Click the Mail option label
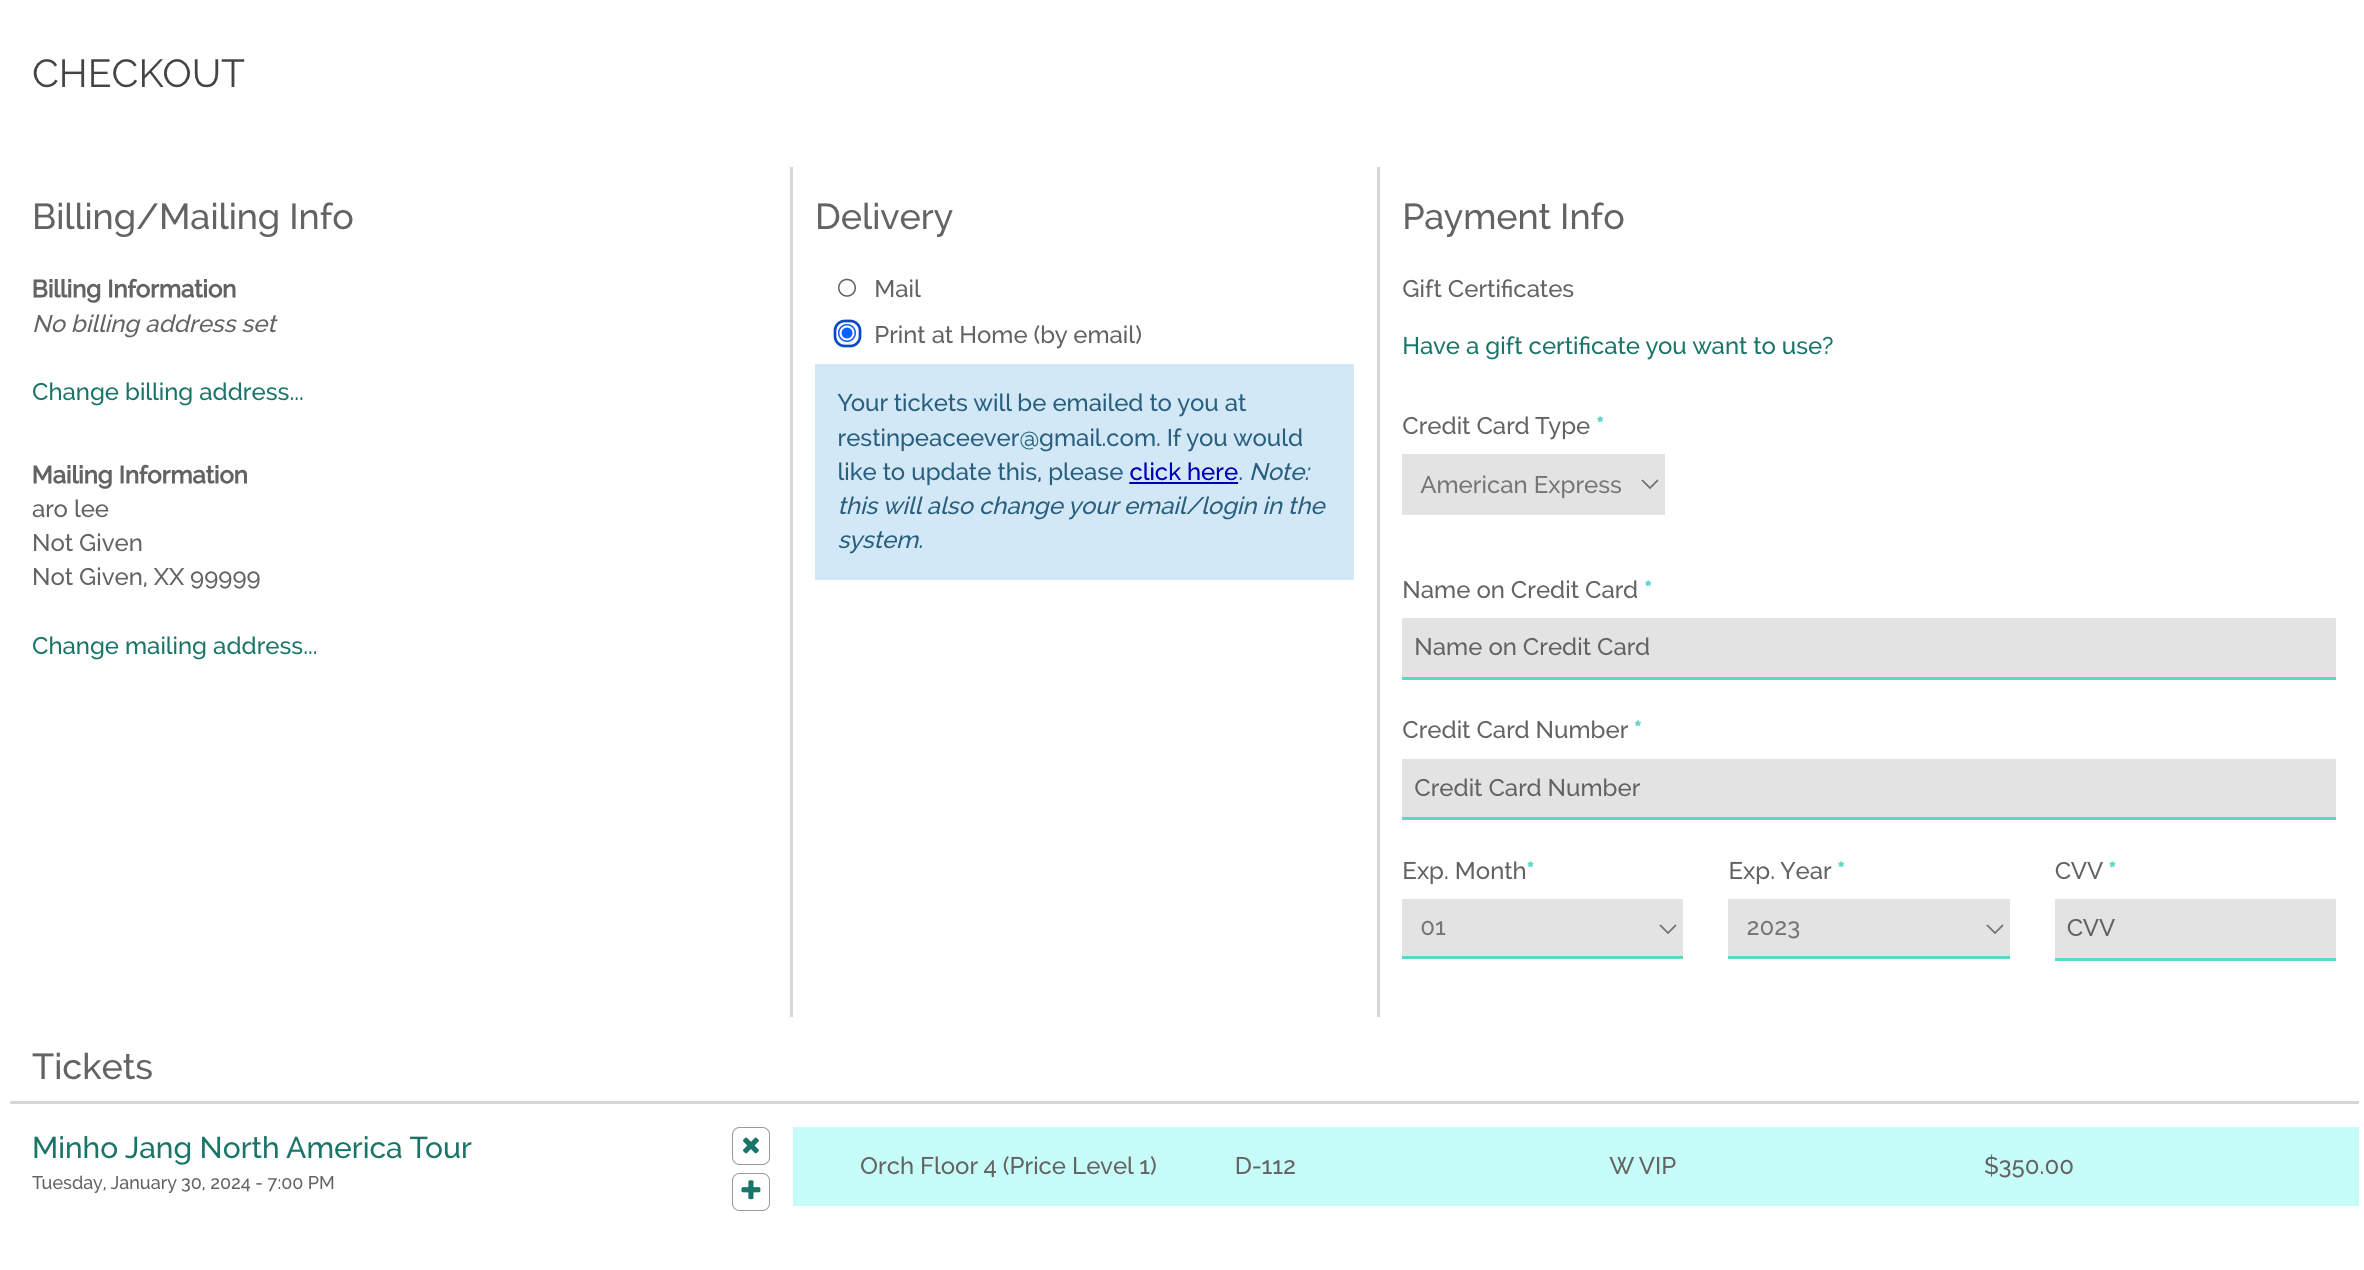The width and height of the screenshot is (2364, 1270). (897, 289)
